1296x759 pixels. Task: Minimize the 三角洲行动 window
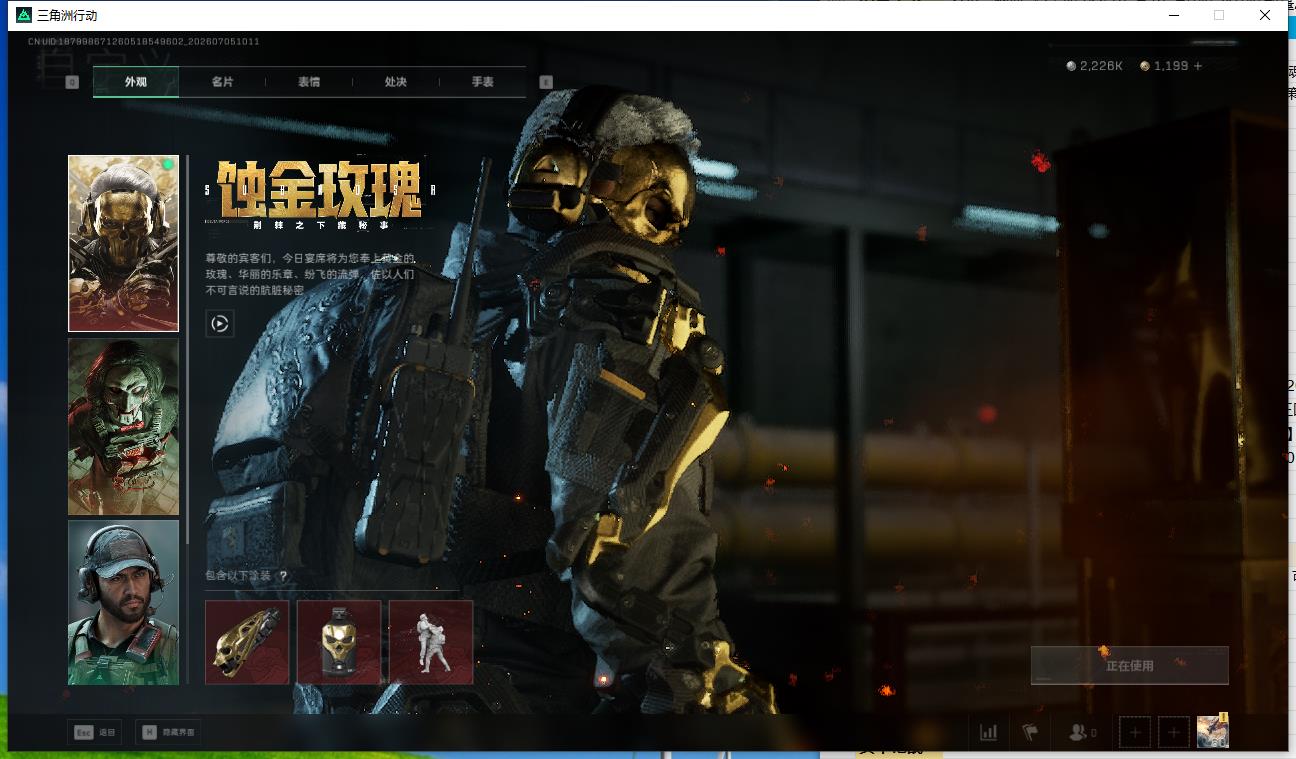[1173, 15]
